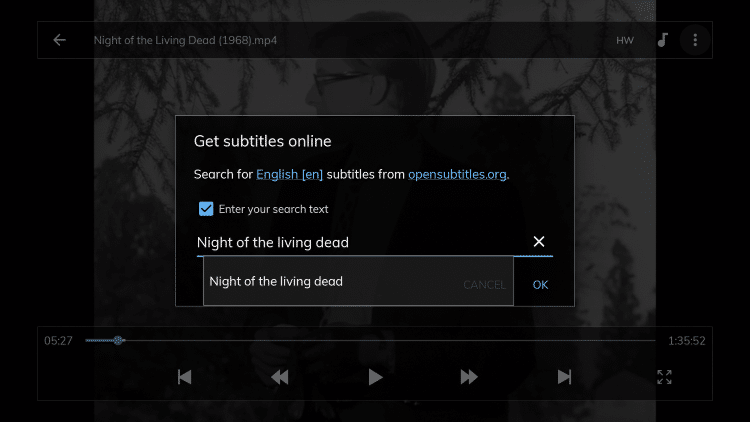This screenshot has height=422, width=750.
Task: Clear the search text with the X icon
Action: coord(539,242)
